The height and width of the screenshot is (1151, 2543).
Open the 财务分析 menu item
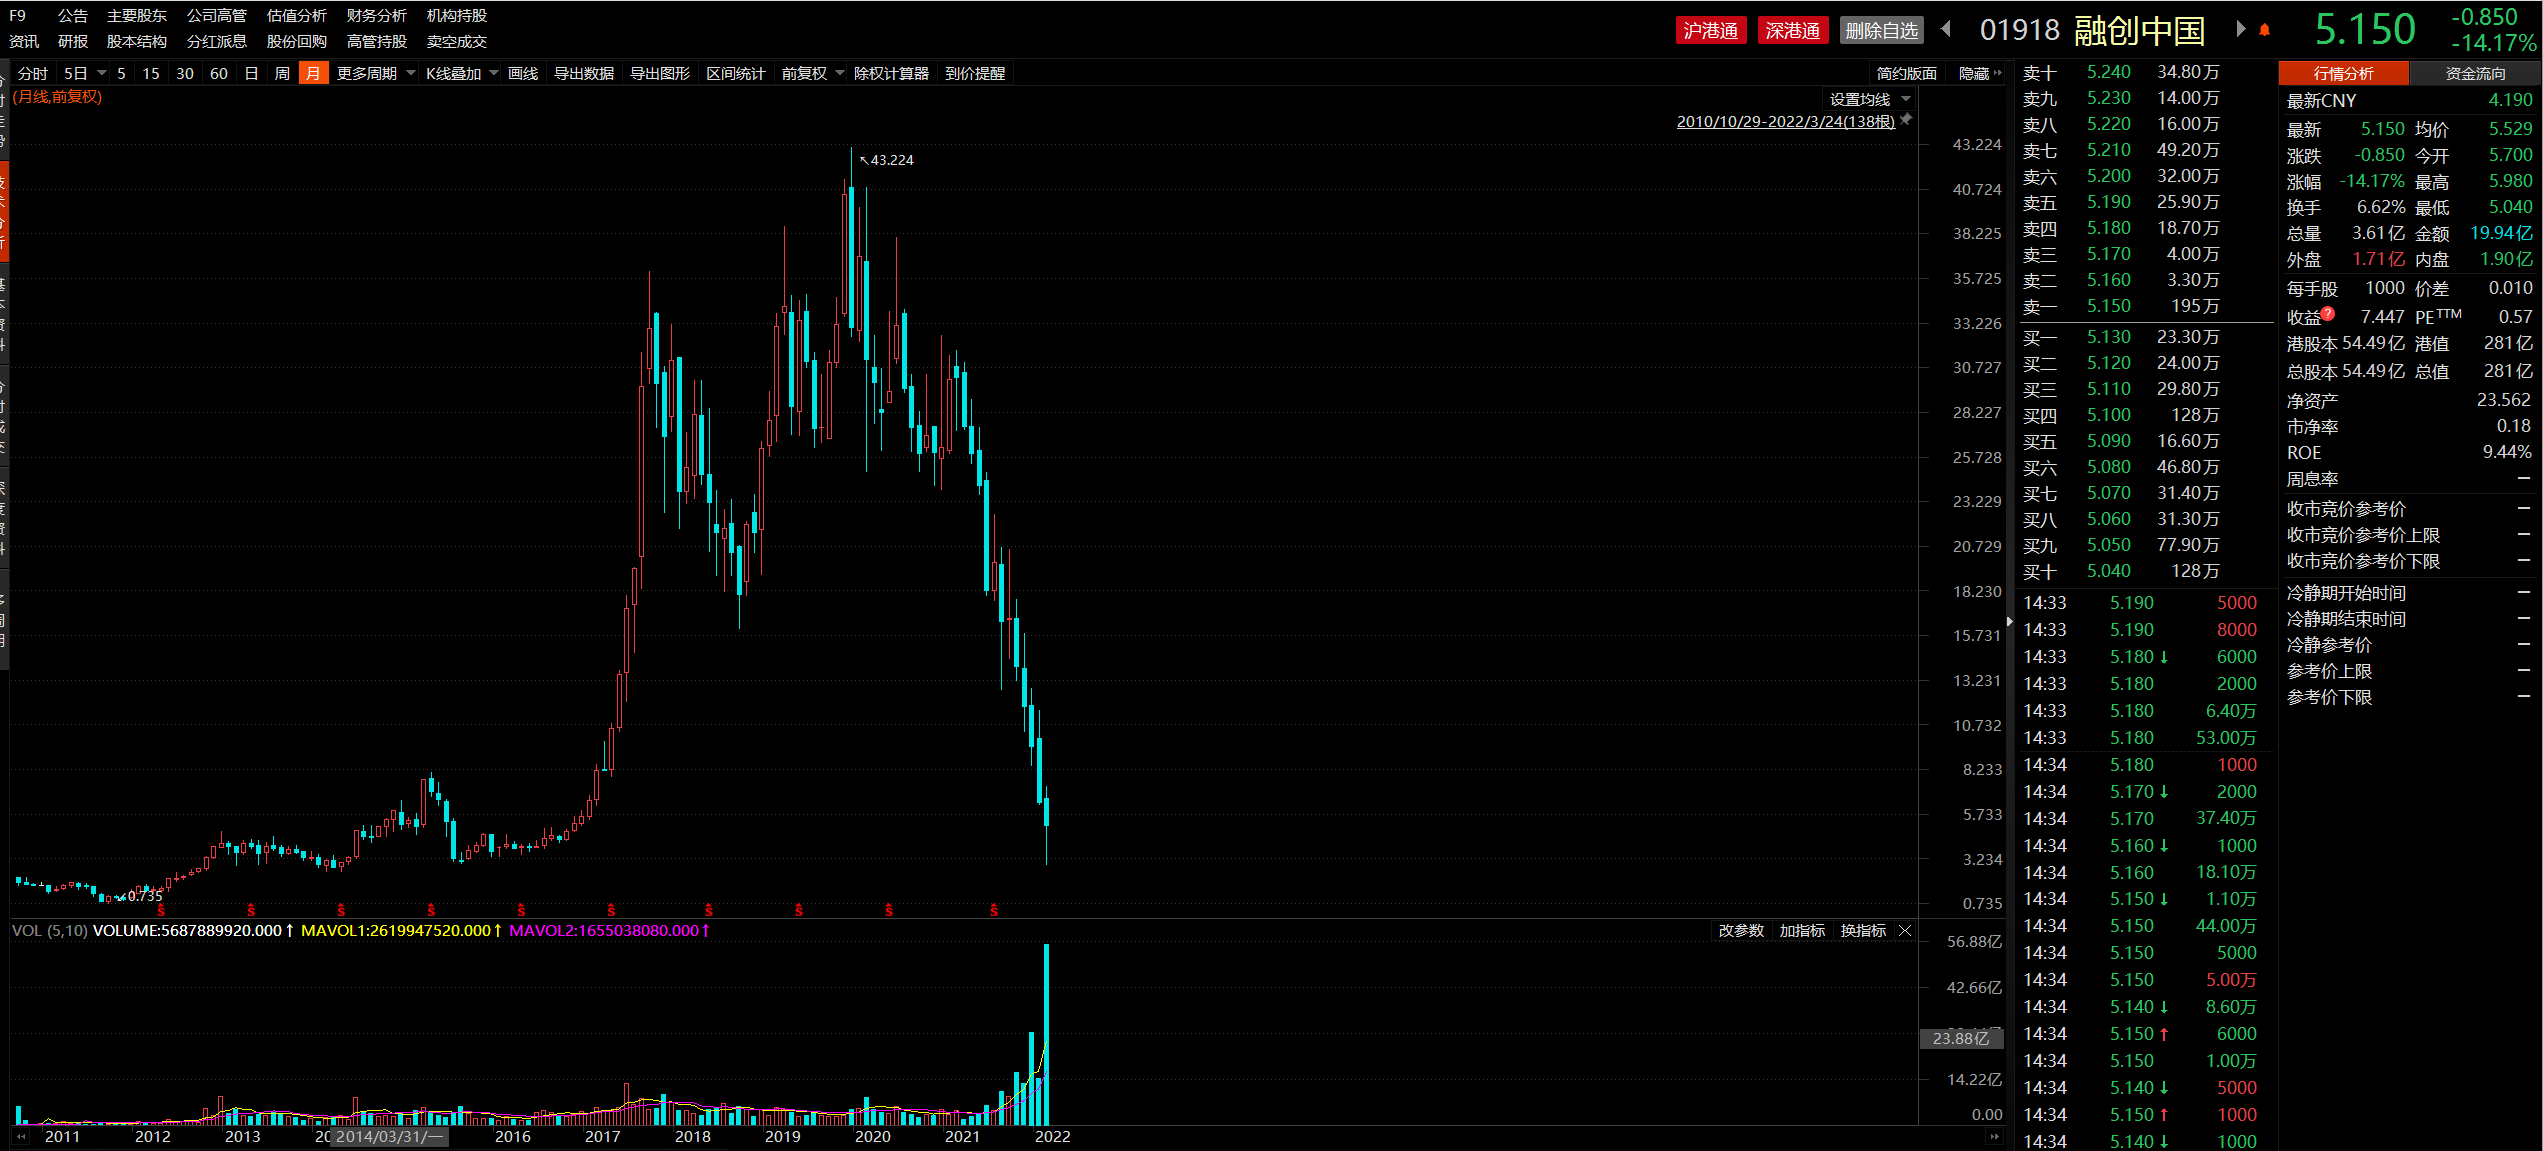[376, 16]
